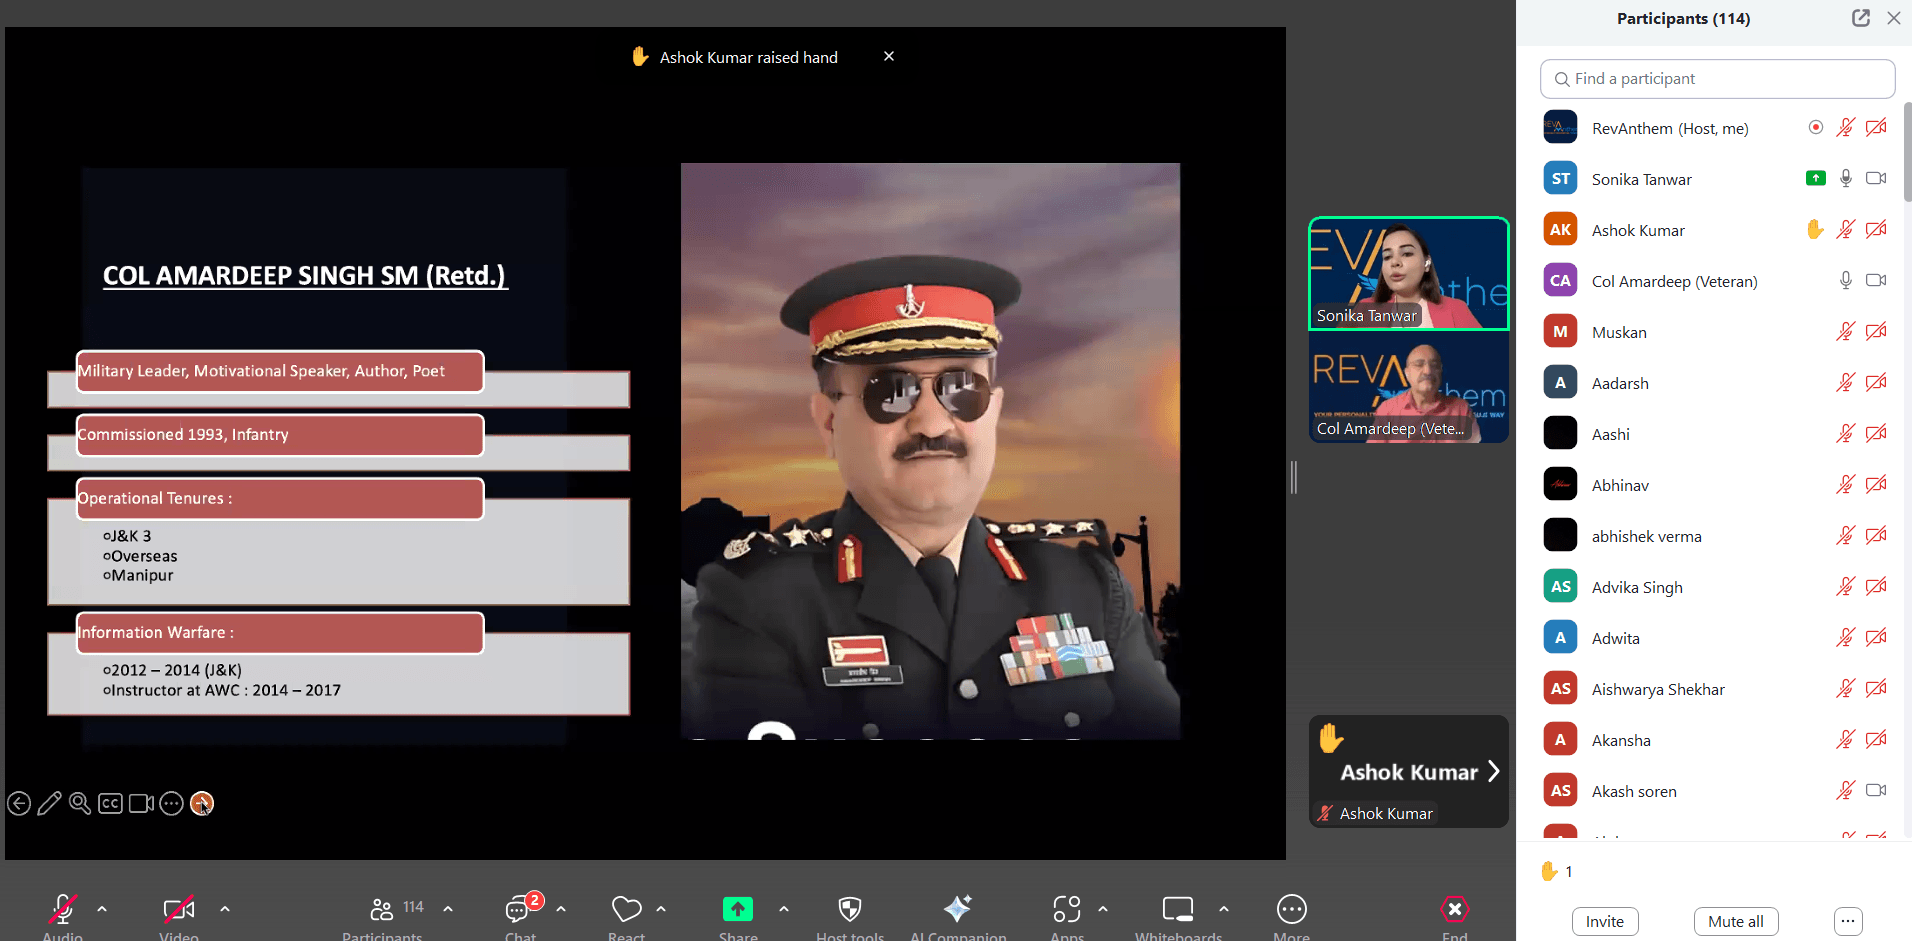
Task: Toggle Ashok Kumar's microphone mute icon
Action: point(1845,230)
